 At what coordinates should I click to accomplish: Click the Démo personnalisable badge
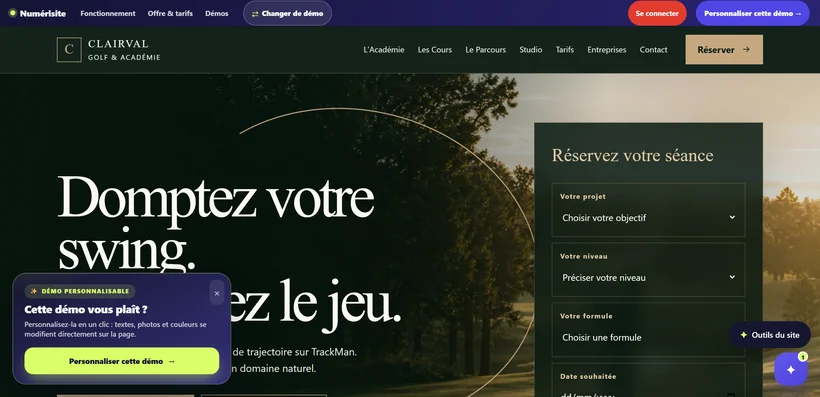pyautogui.click(x=79, y=291)
